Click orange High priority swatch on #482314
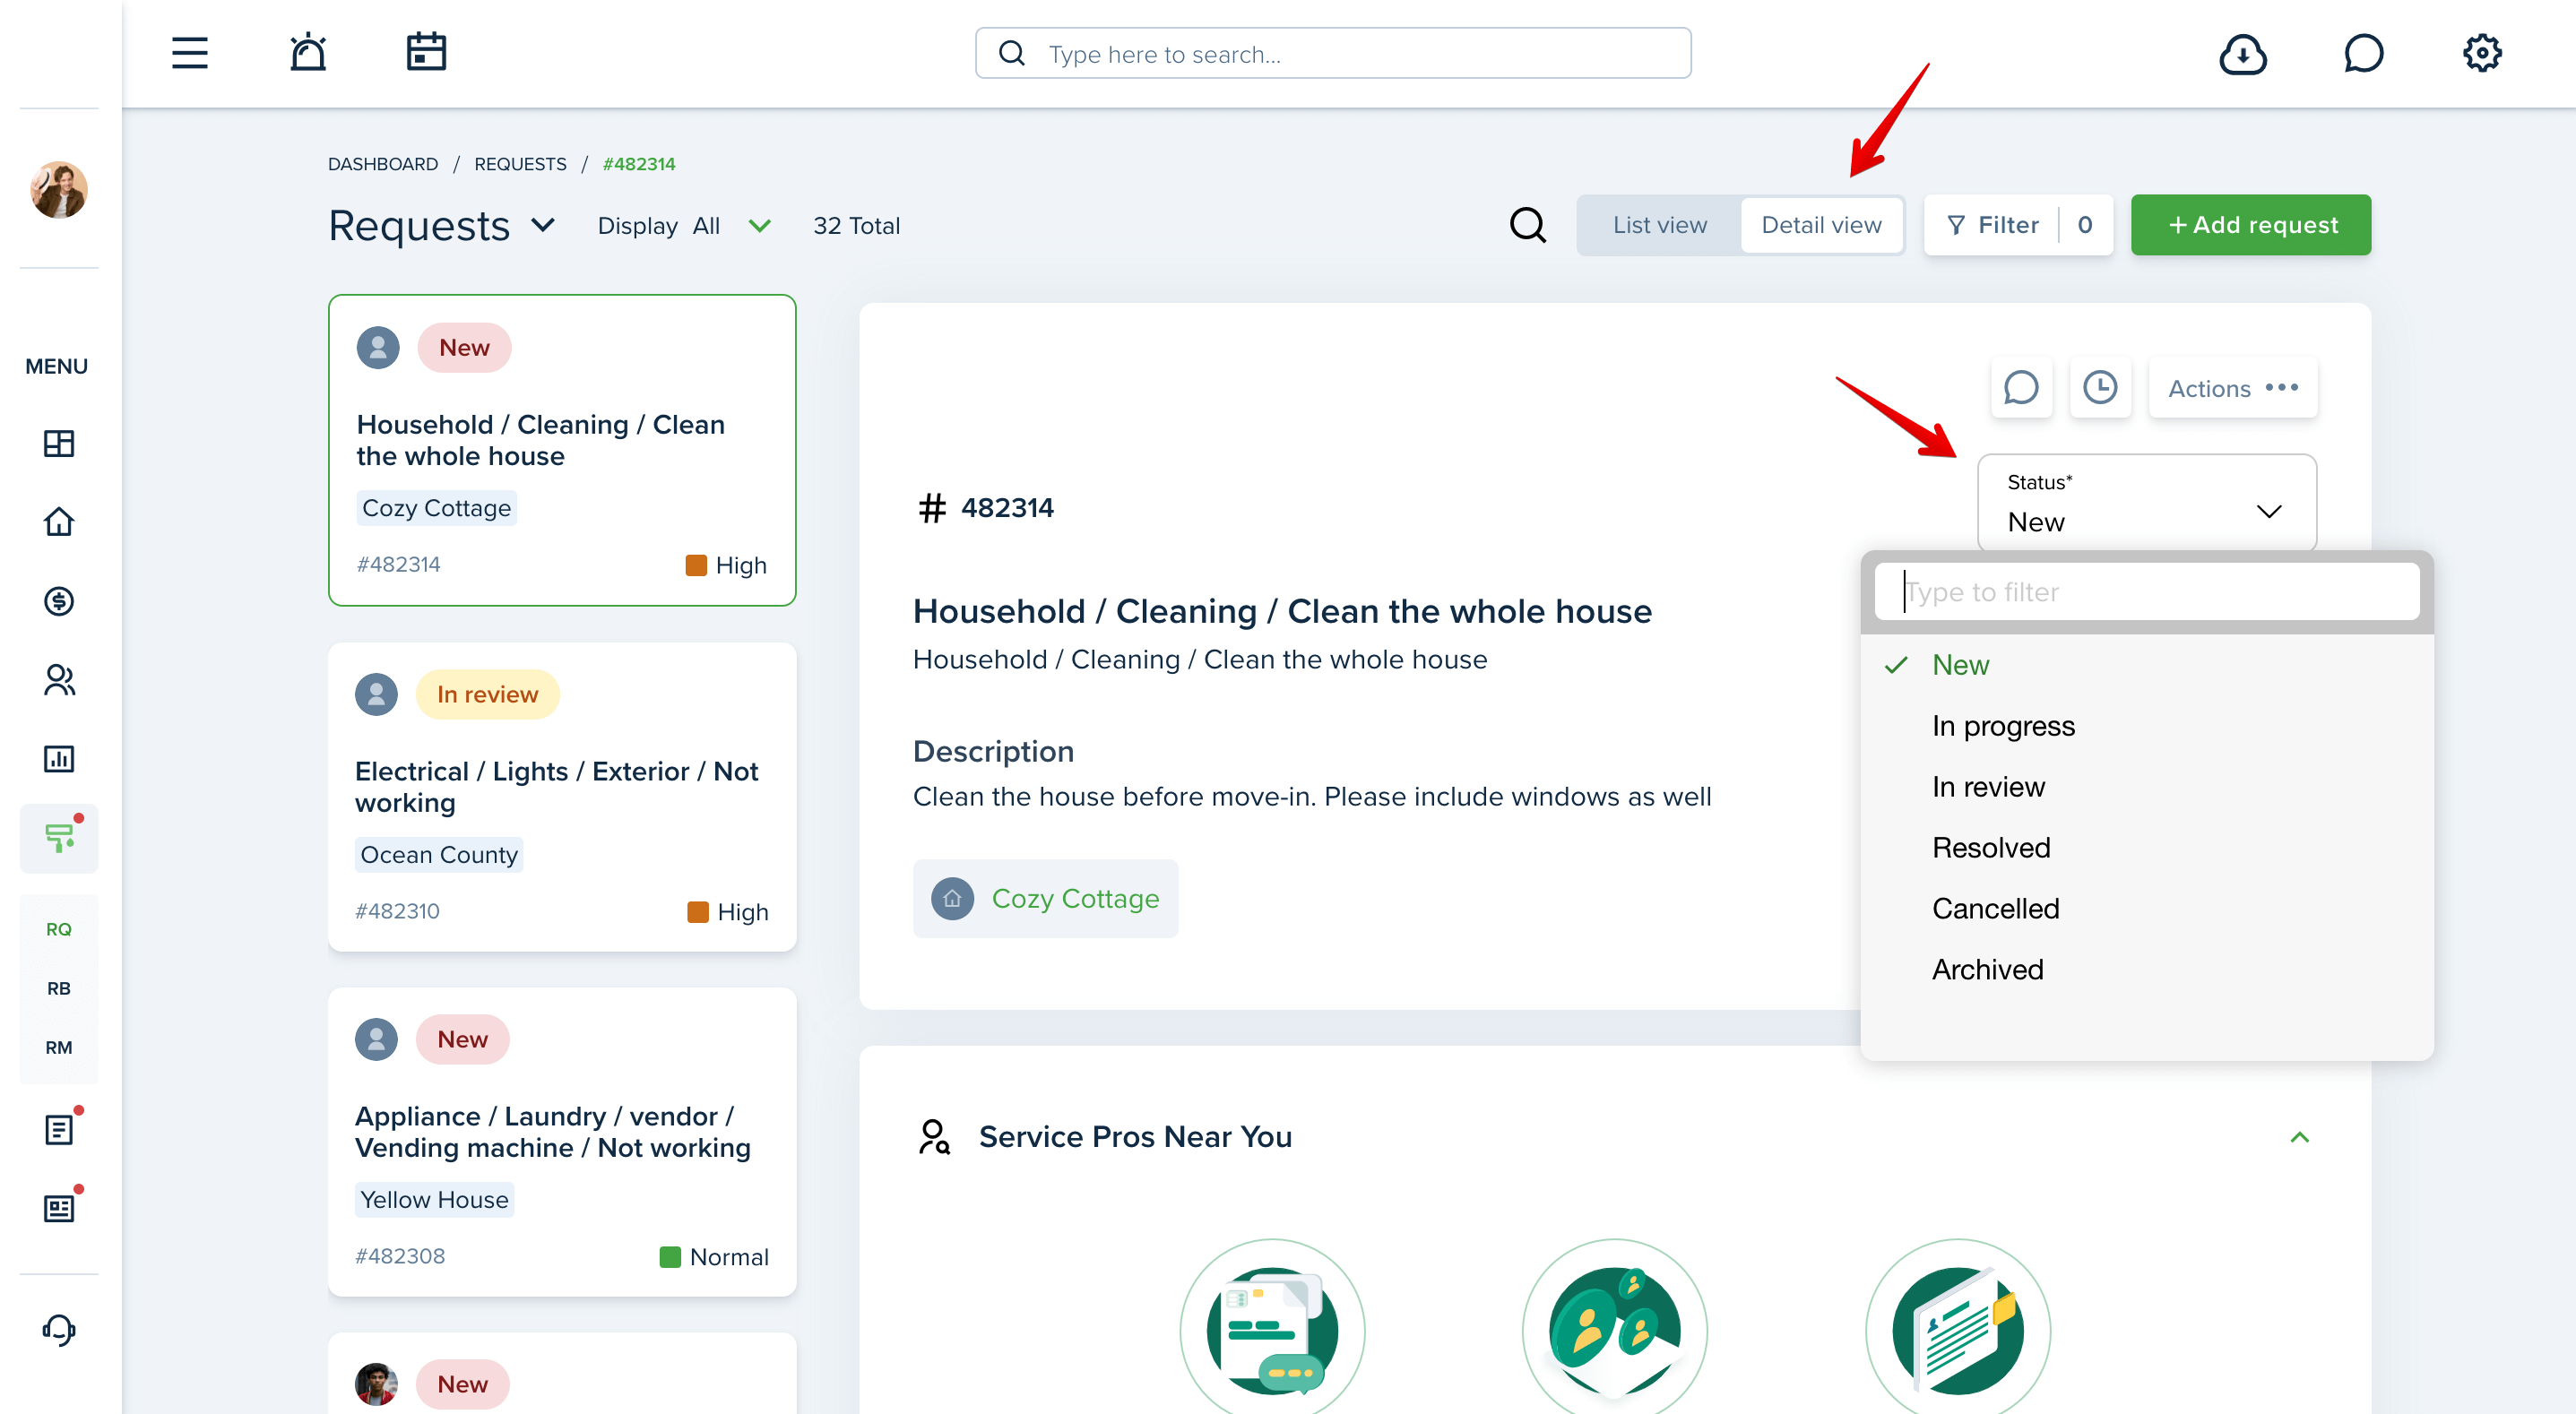This screenshot has width=2576, height=1414. (696, 566)
